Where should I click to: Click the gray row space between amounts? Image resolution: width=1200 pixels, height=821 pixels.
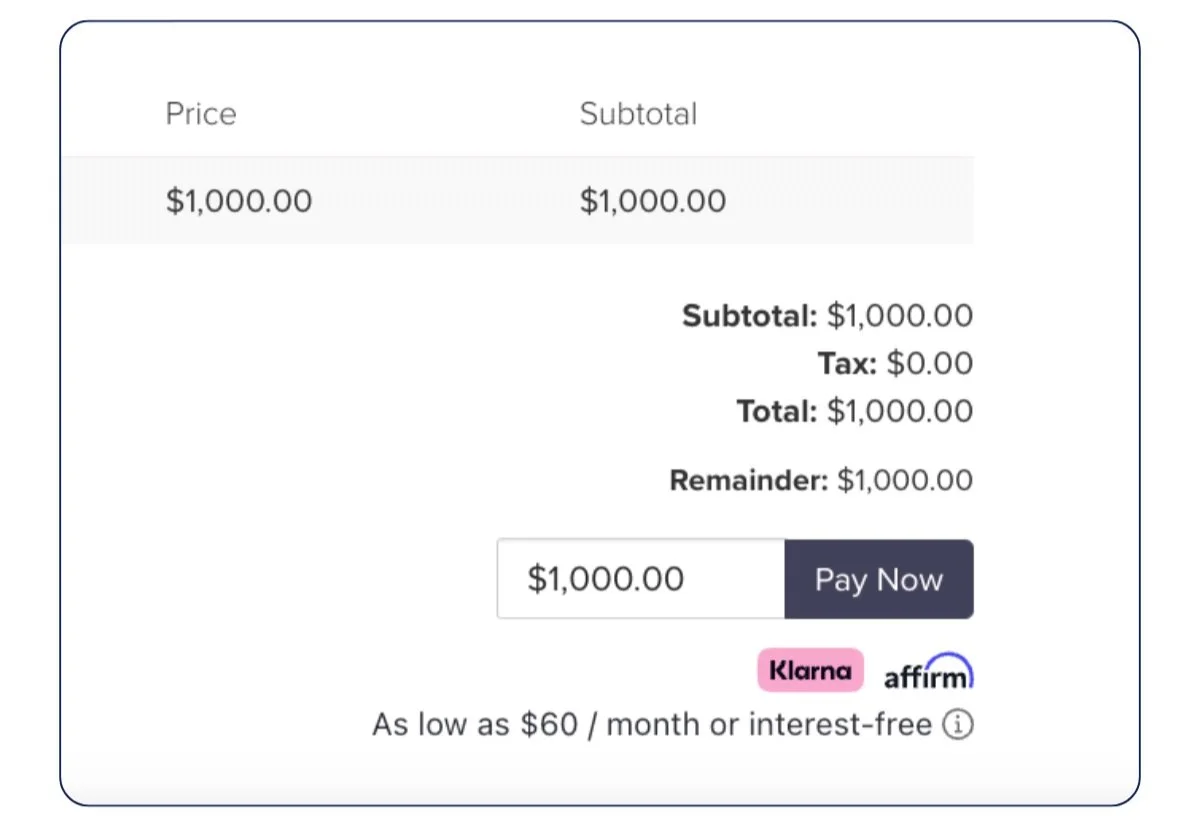tap(445, 201)
